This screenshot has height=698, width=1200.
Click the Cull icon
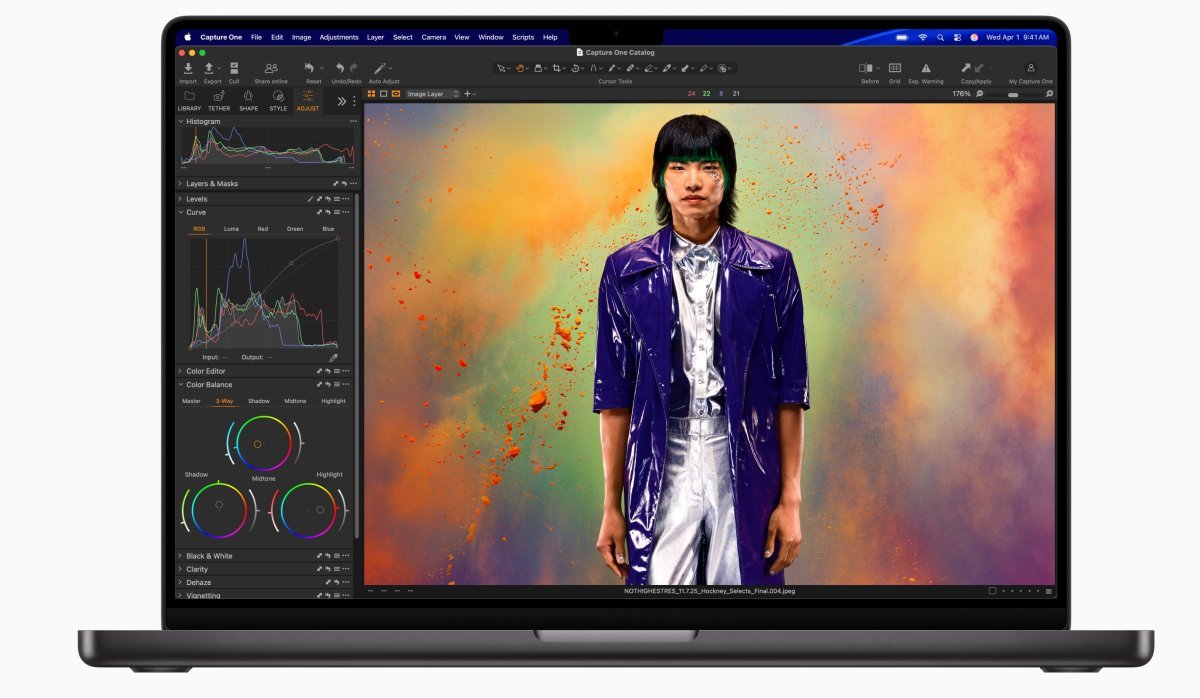pos(234,68)
